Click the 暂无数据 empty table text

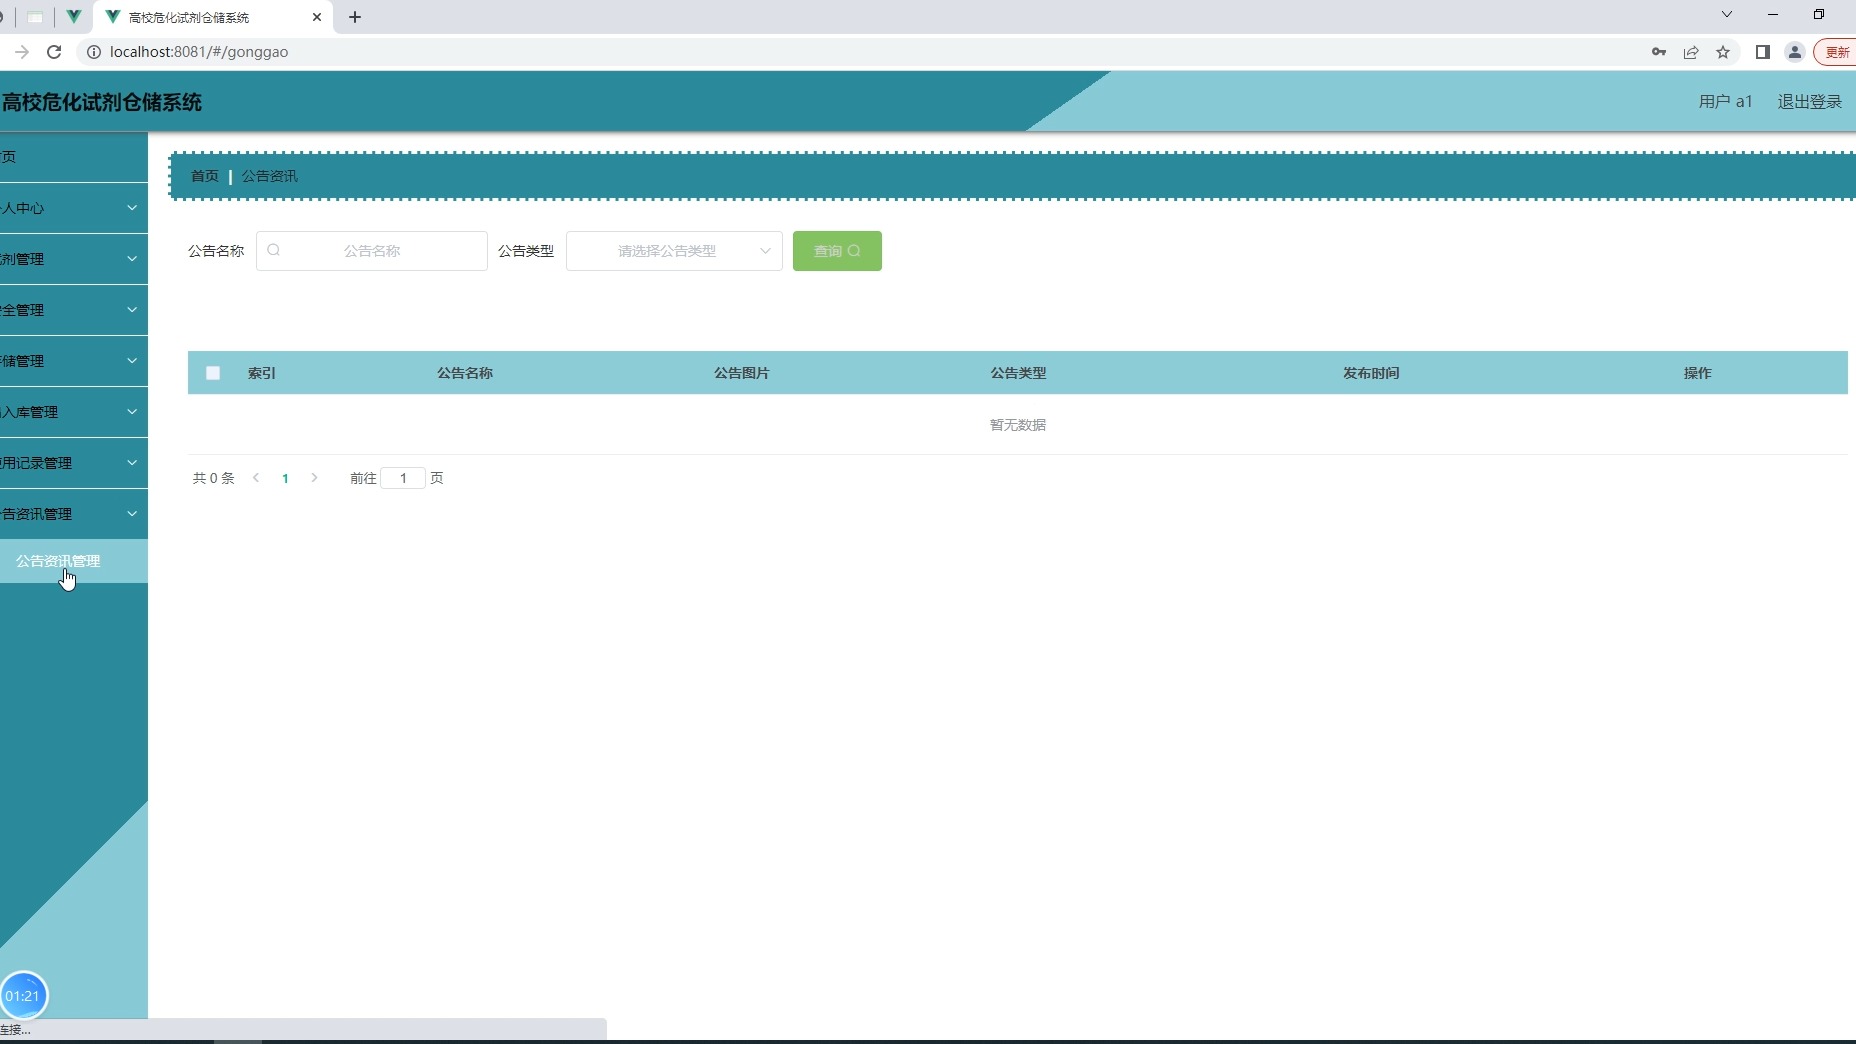tap(1018, 425)
